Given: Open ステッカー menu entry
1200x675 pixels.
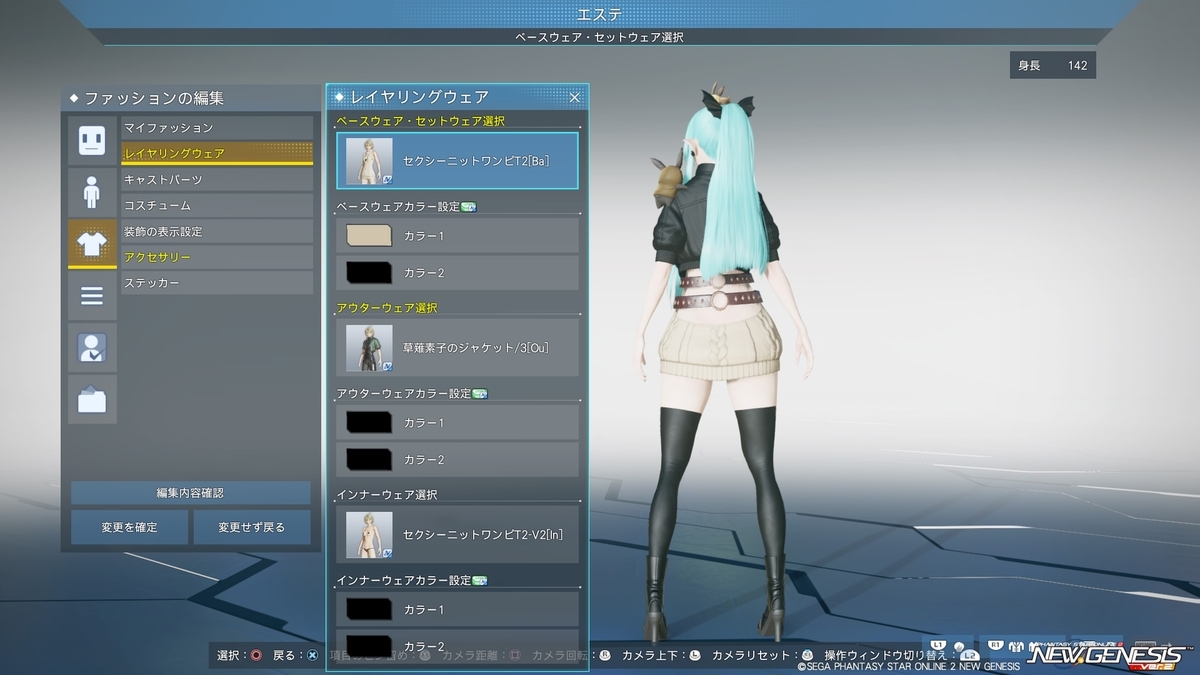Looking at the screenshot, I should coord(217,284).
